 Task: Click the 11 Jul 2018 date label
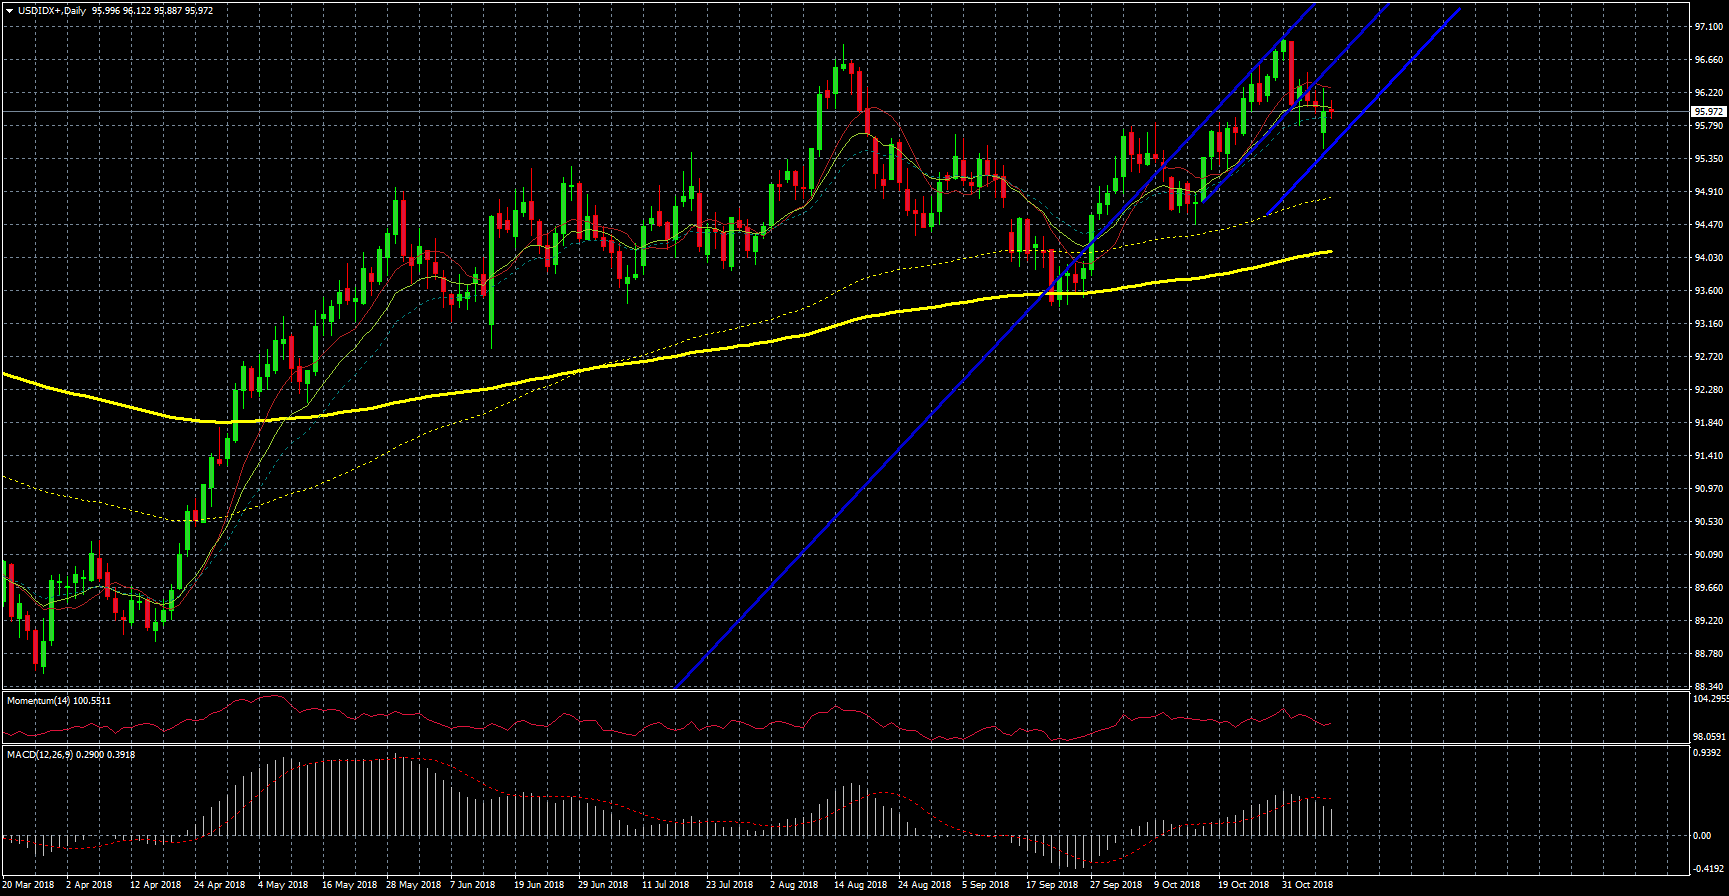(665, 885)
